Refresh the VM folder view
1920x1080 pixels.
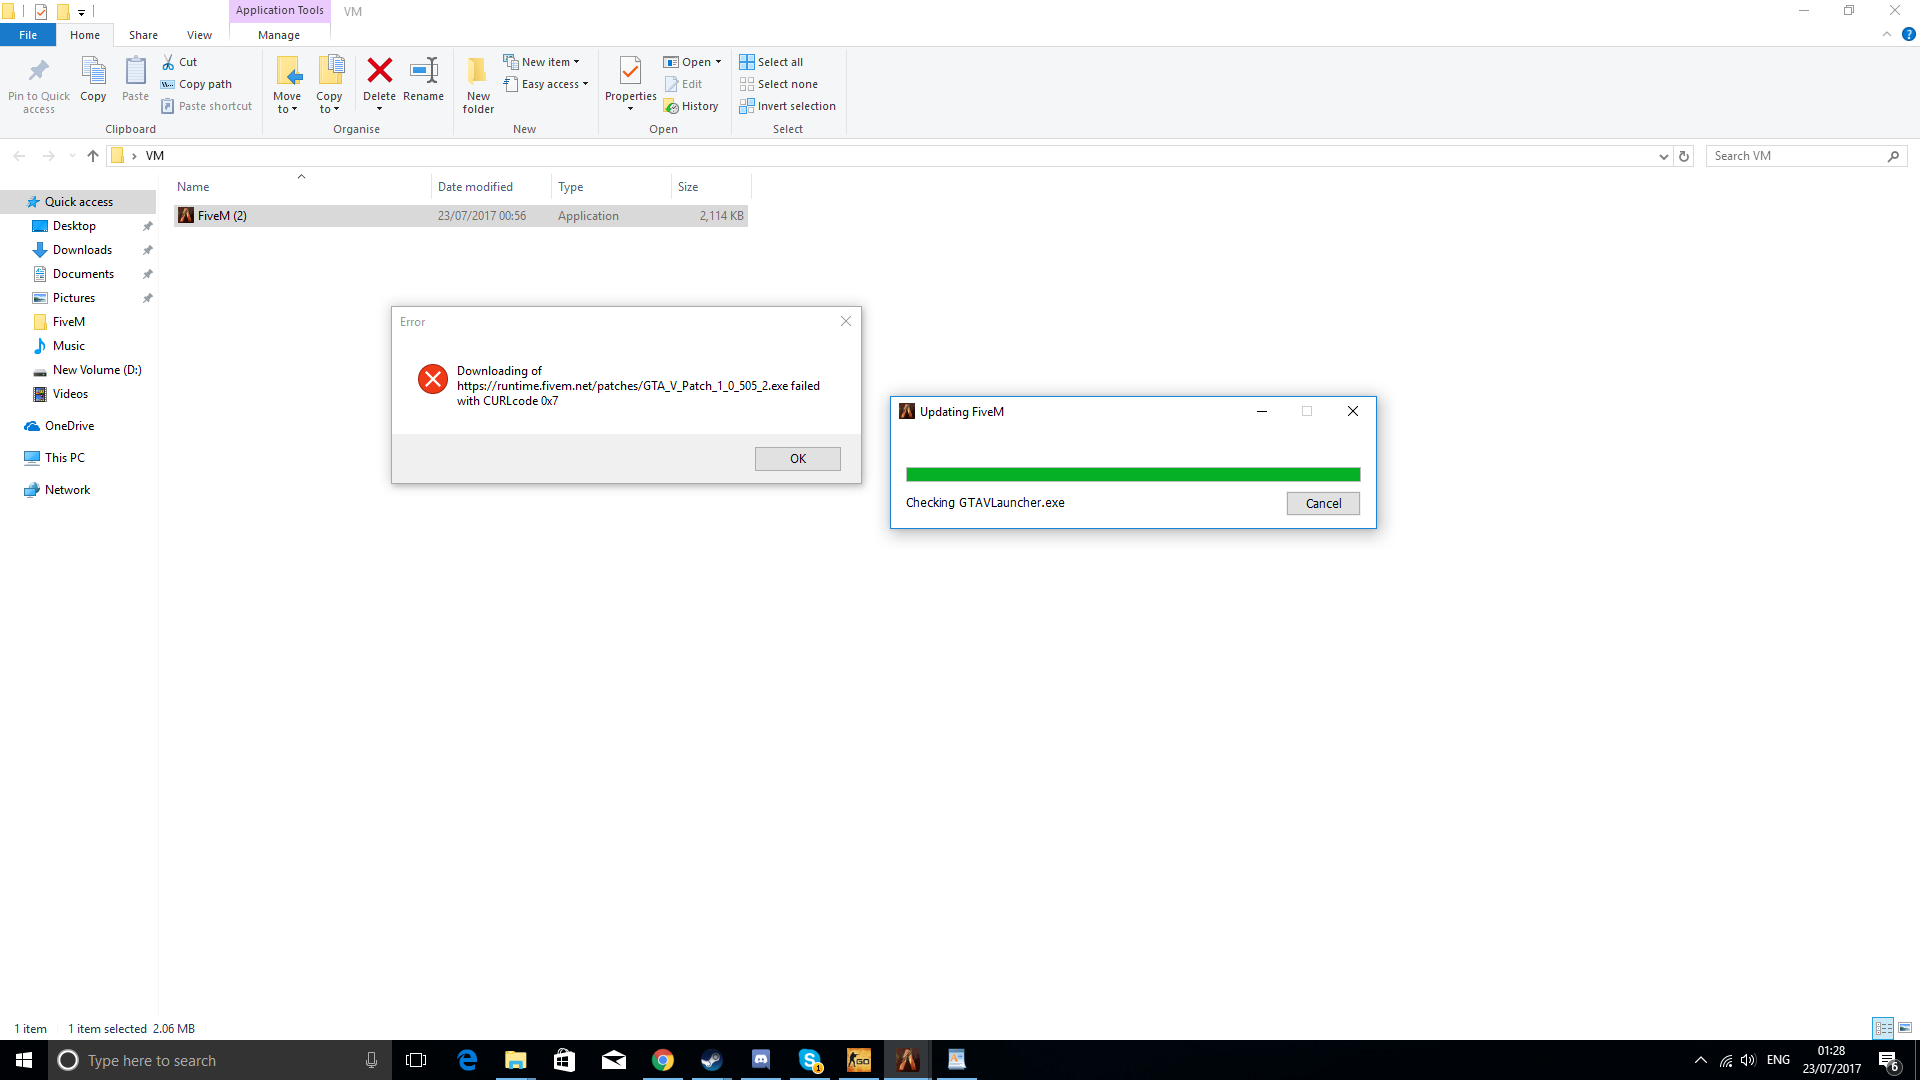[1684, 156]
